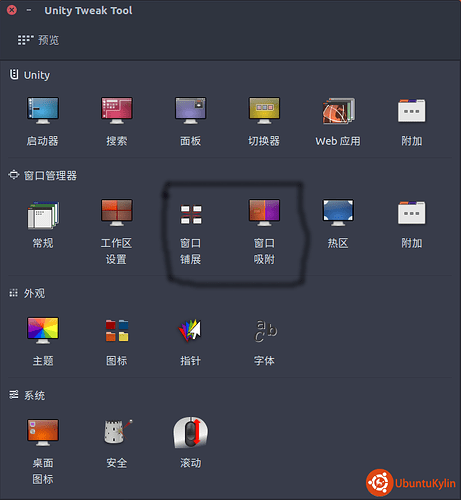Viewport: 461px width, 500px height.
Task: Open the 搜索 search settings icon
Action: 117,111
